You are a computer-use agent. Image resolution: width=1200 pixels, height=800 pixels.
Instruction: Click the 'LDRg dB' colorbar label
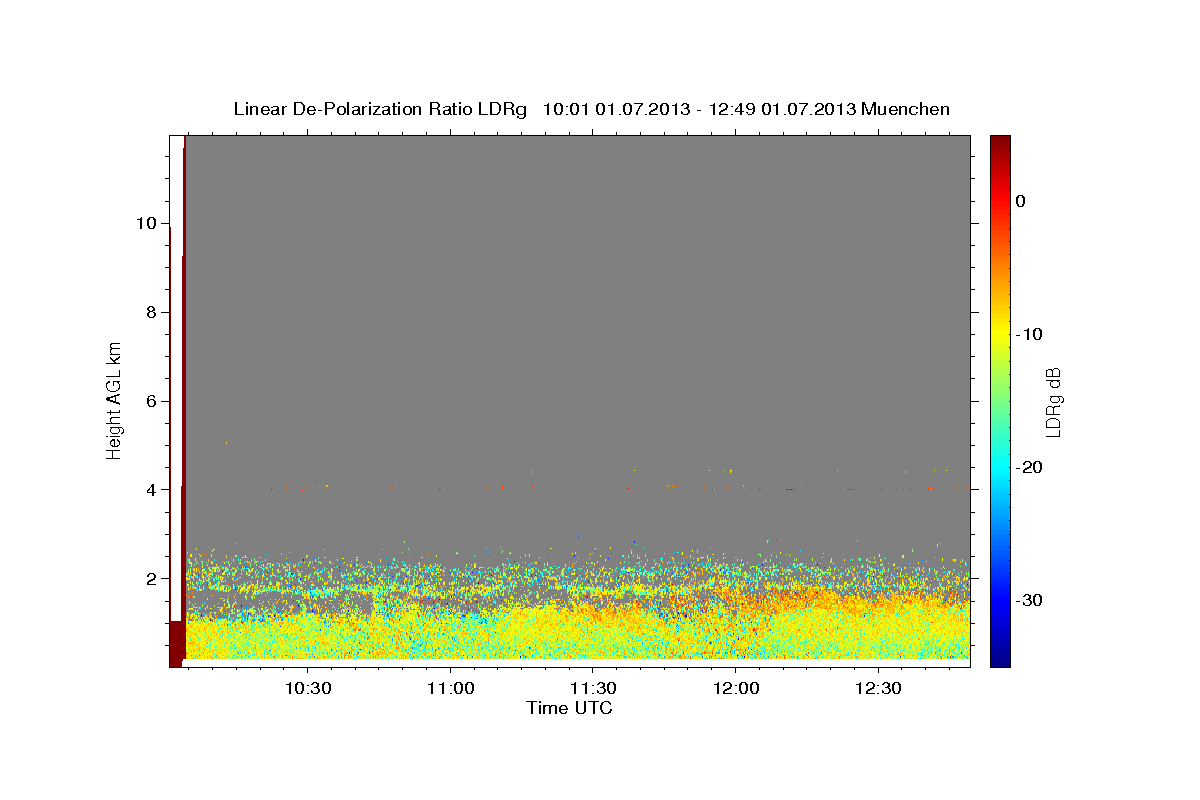1052,401
